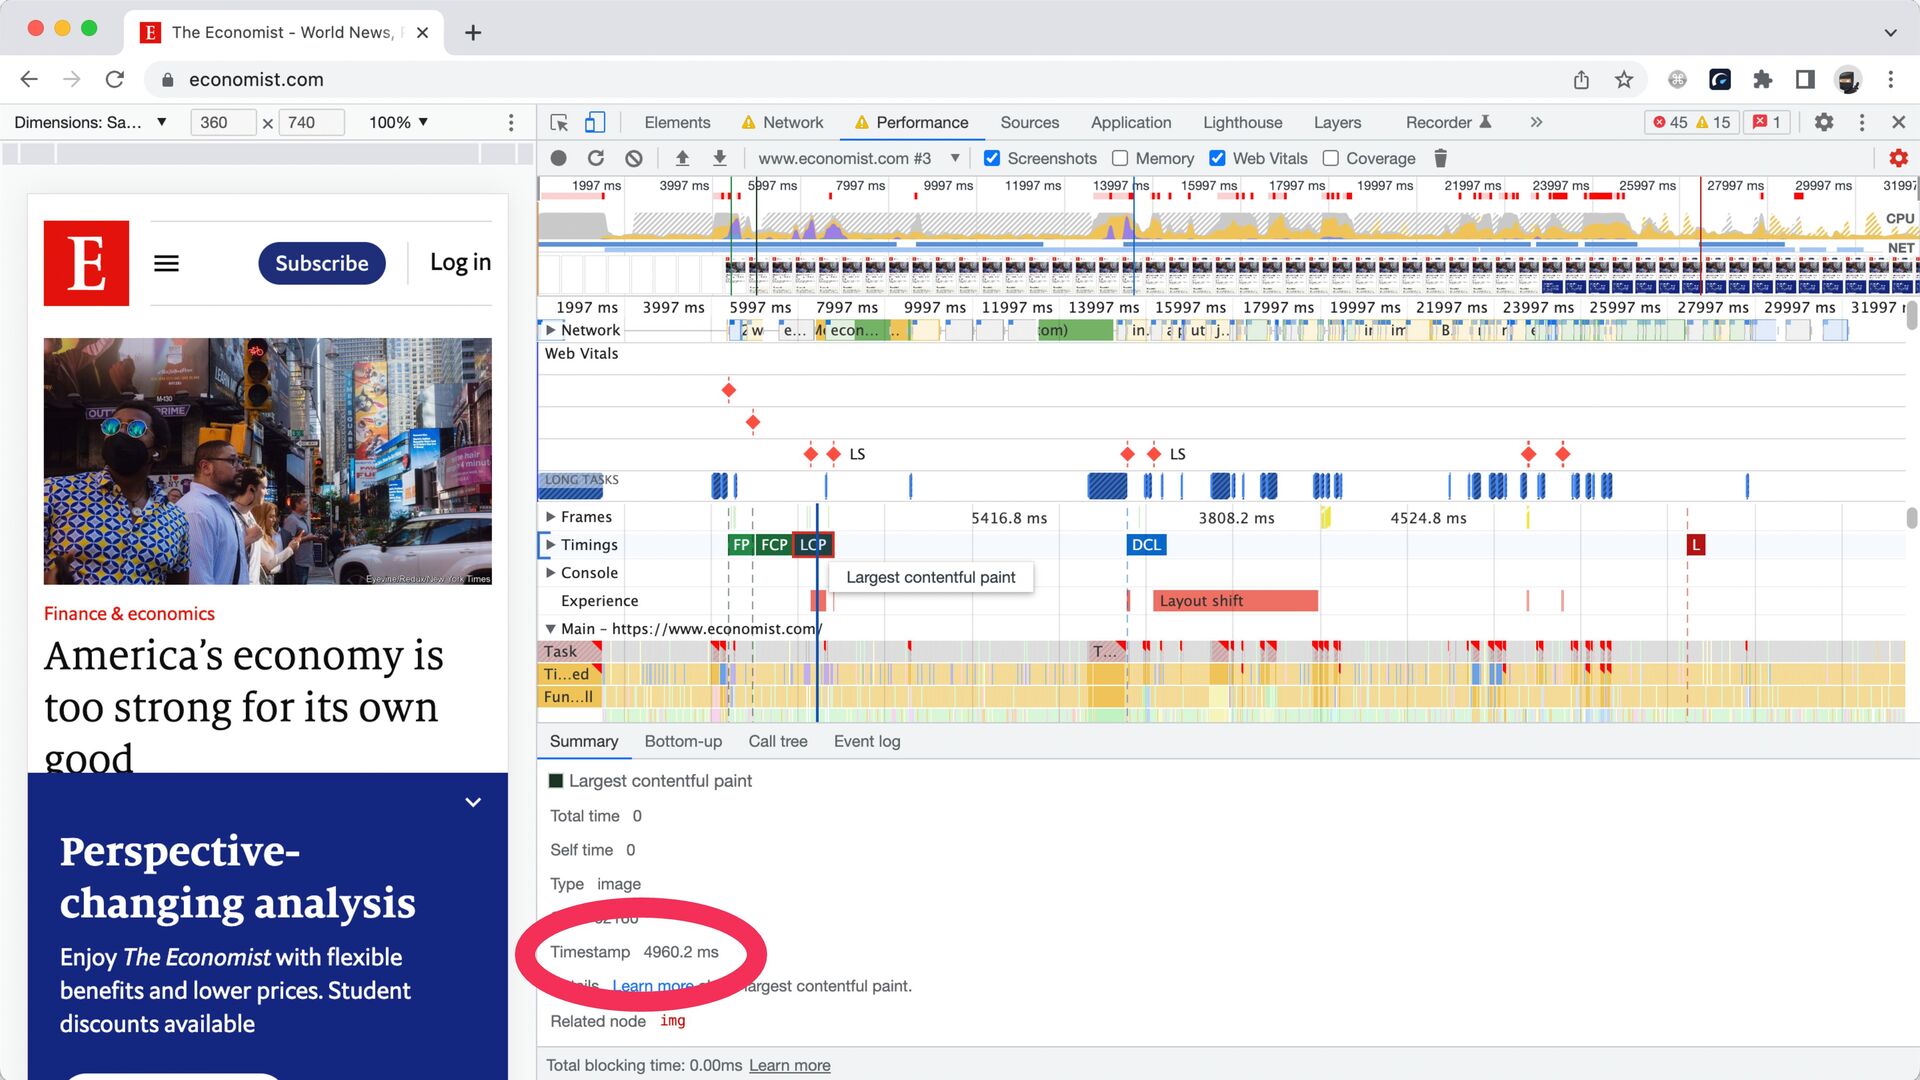Select the inspect element picker icon

click(x=559, y=122)
